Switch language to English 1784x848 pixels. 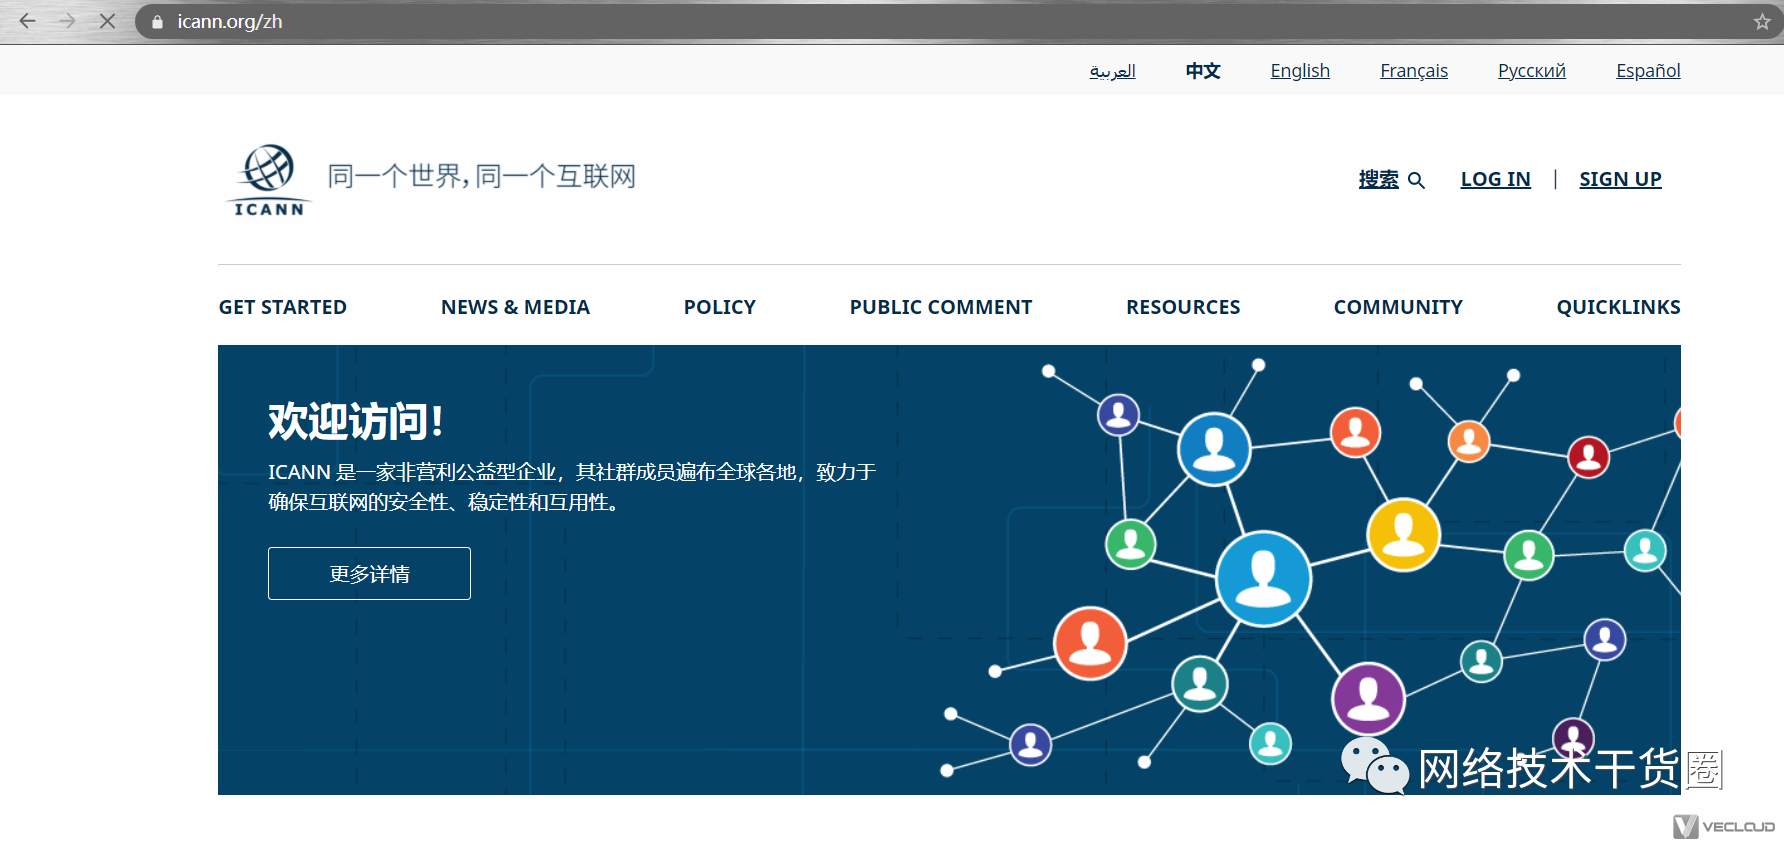pos(1300,71)
